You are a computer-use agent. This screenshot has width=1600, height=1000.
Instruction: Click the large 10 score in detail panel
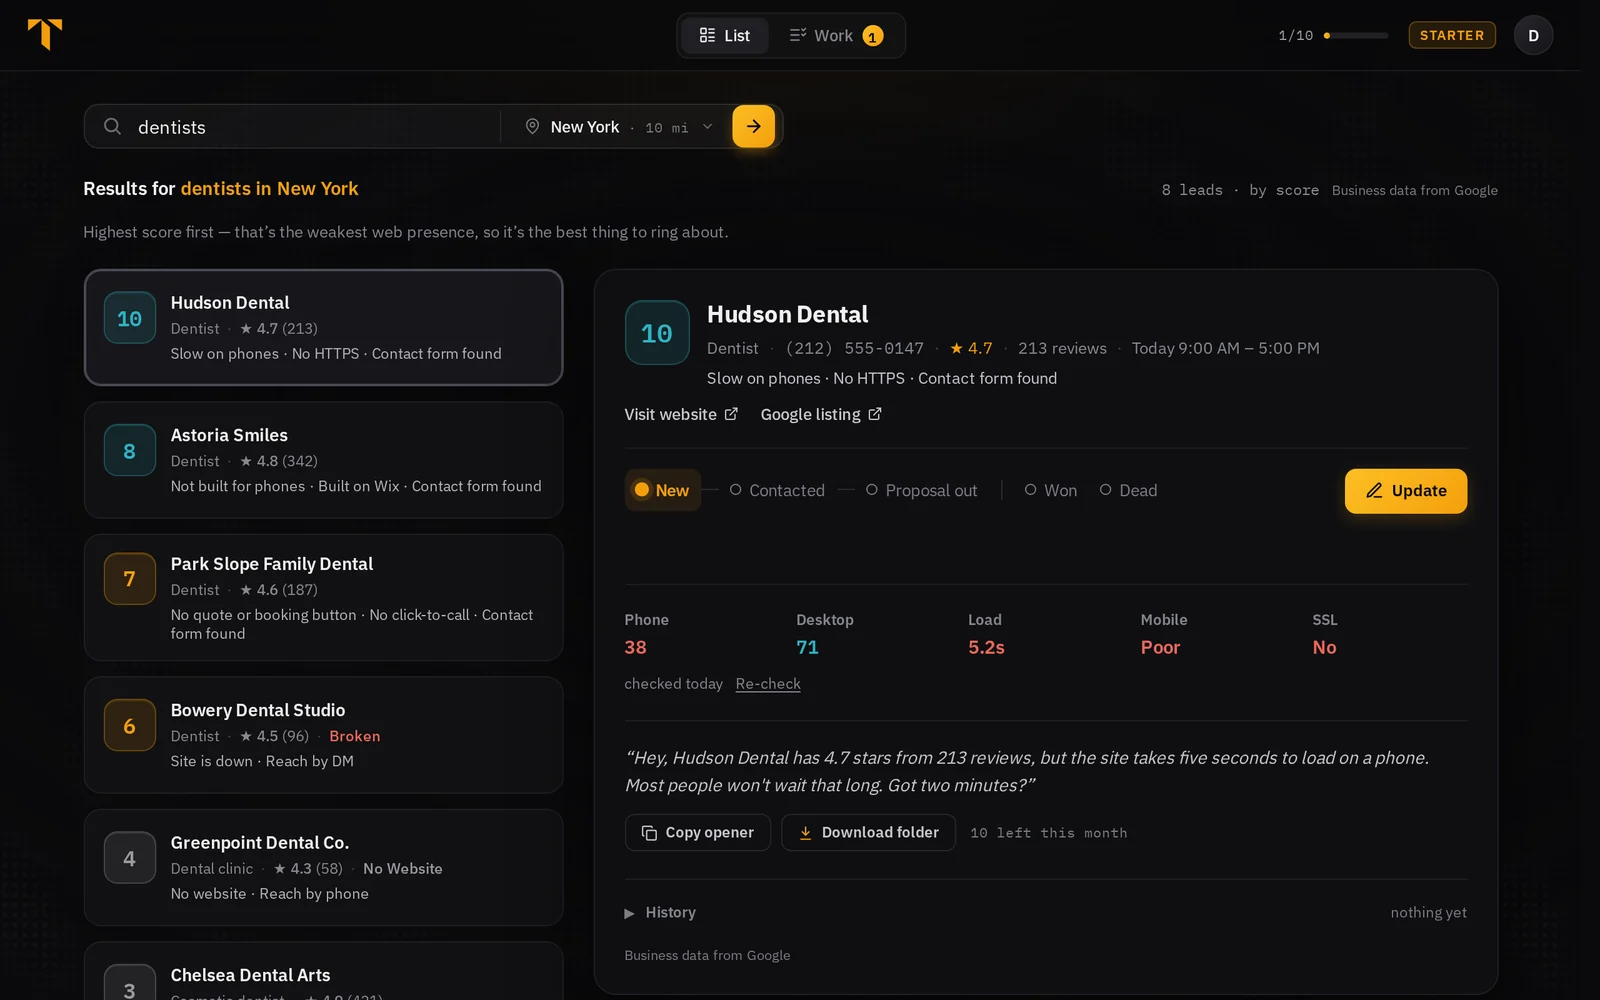tap(657, 333)
